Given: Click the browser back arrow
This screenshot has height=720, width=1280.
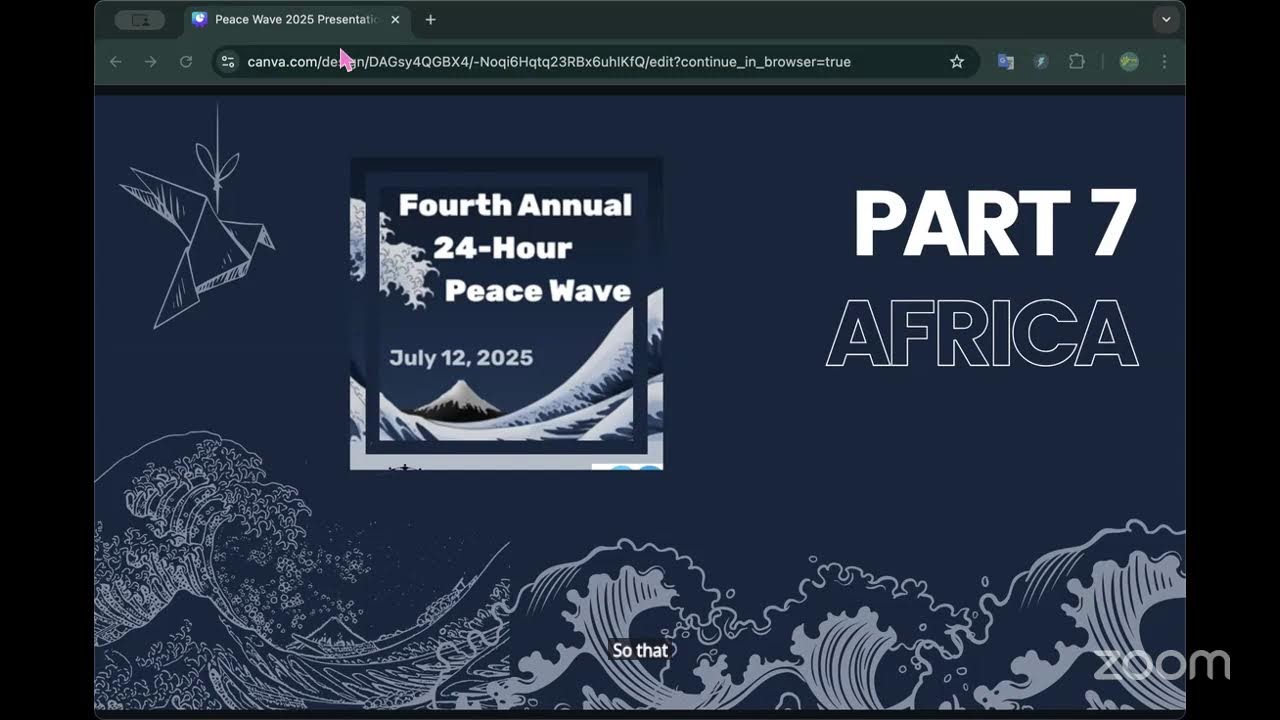Looking at the screenshot, I should pos(116,62).
